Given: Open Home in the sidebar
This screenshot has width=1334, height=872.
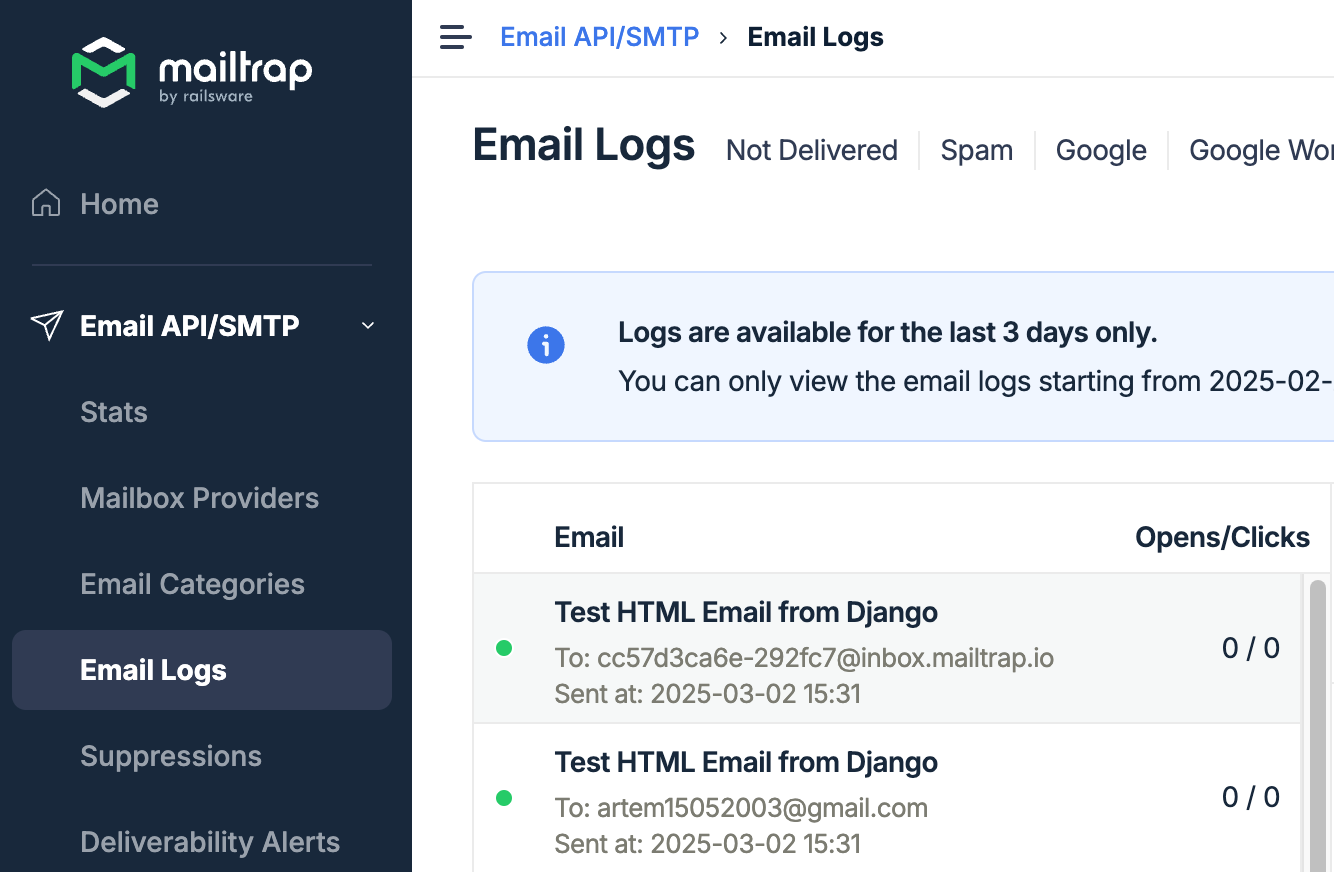Looking at the screenshot, I should (119, 204).
